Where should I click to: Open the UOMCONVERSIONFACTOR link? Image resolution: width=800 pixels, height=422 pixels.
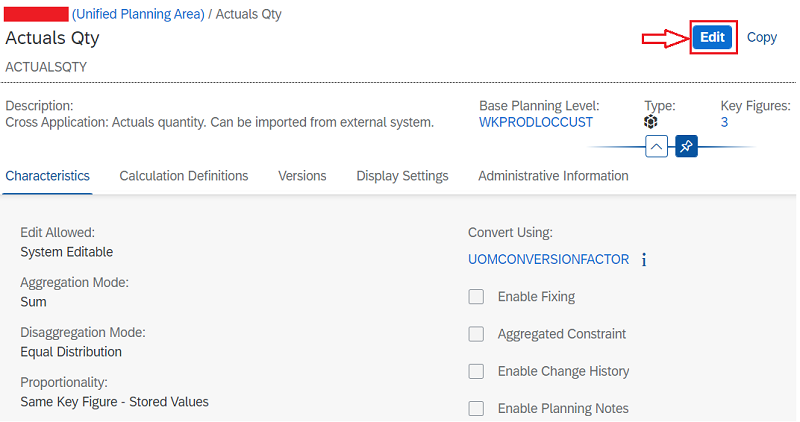pyautogui.click(x=548, y=259)
